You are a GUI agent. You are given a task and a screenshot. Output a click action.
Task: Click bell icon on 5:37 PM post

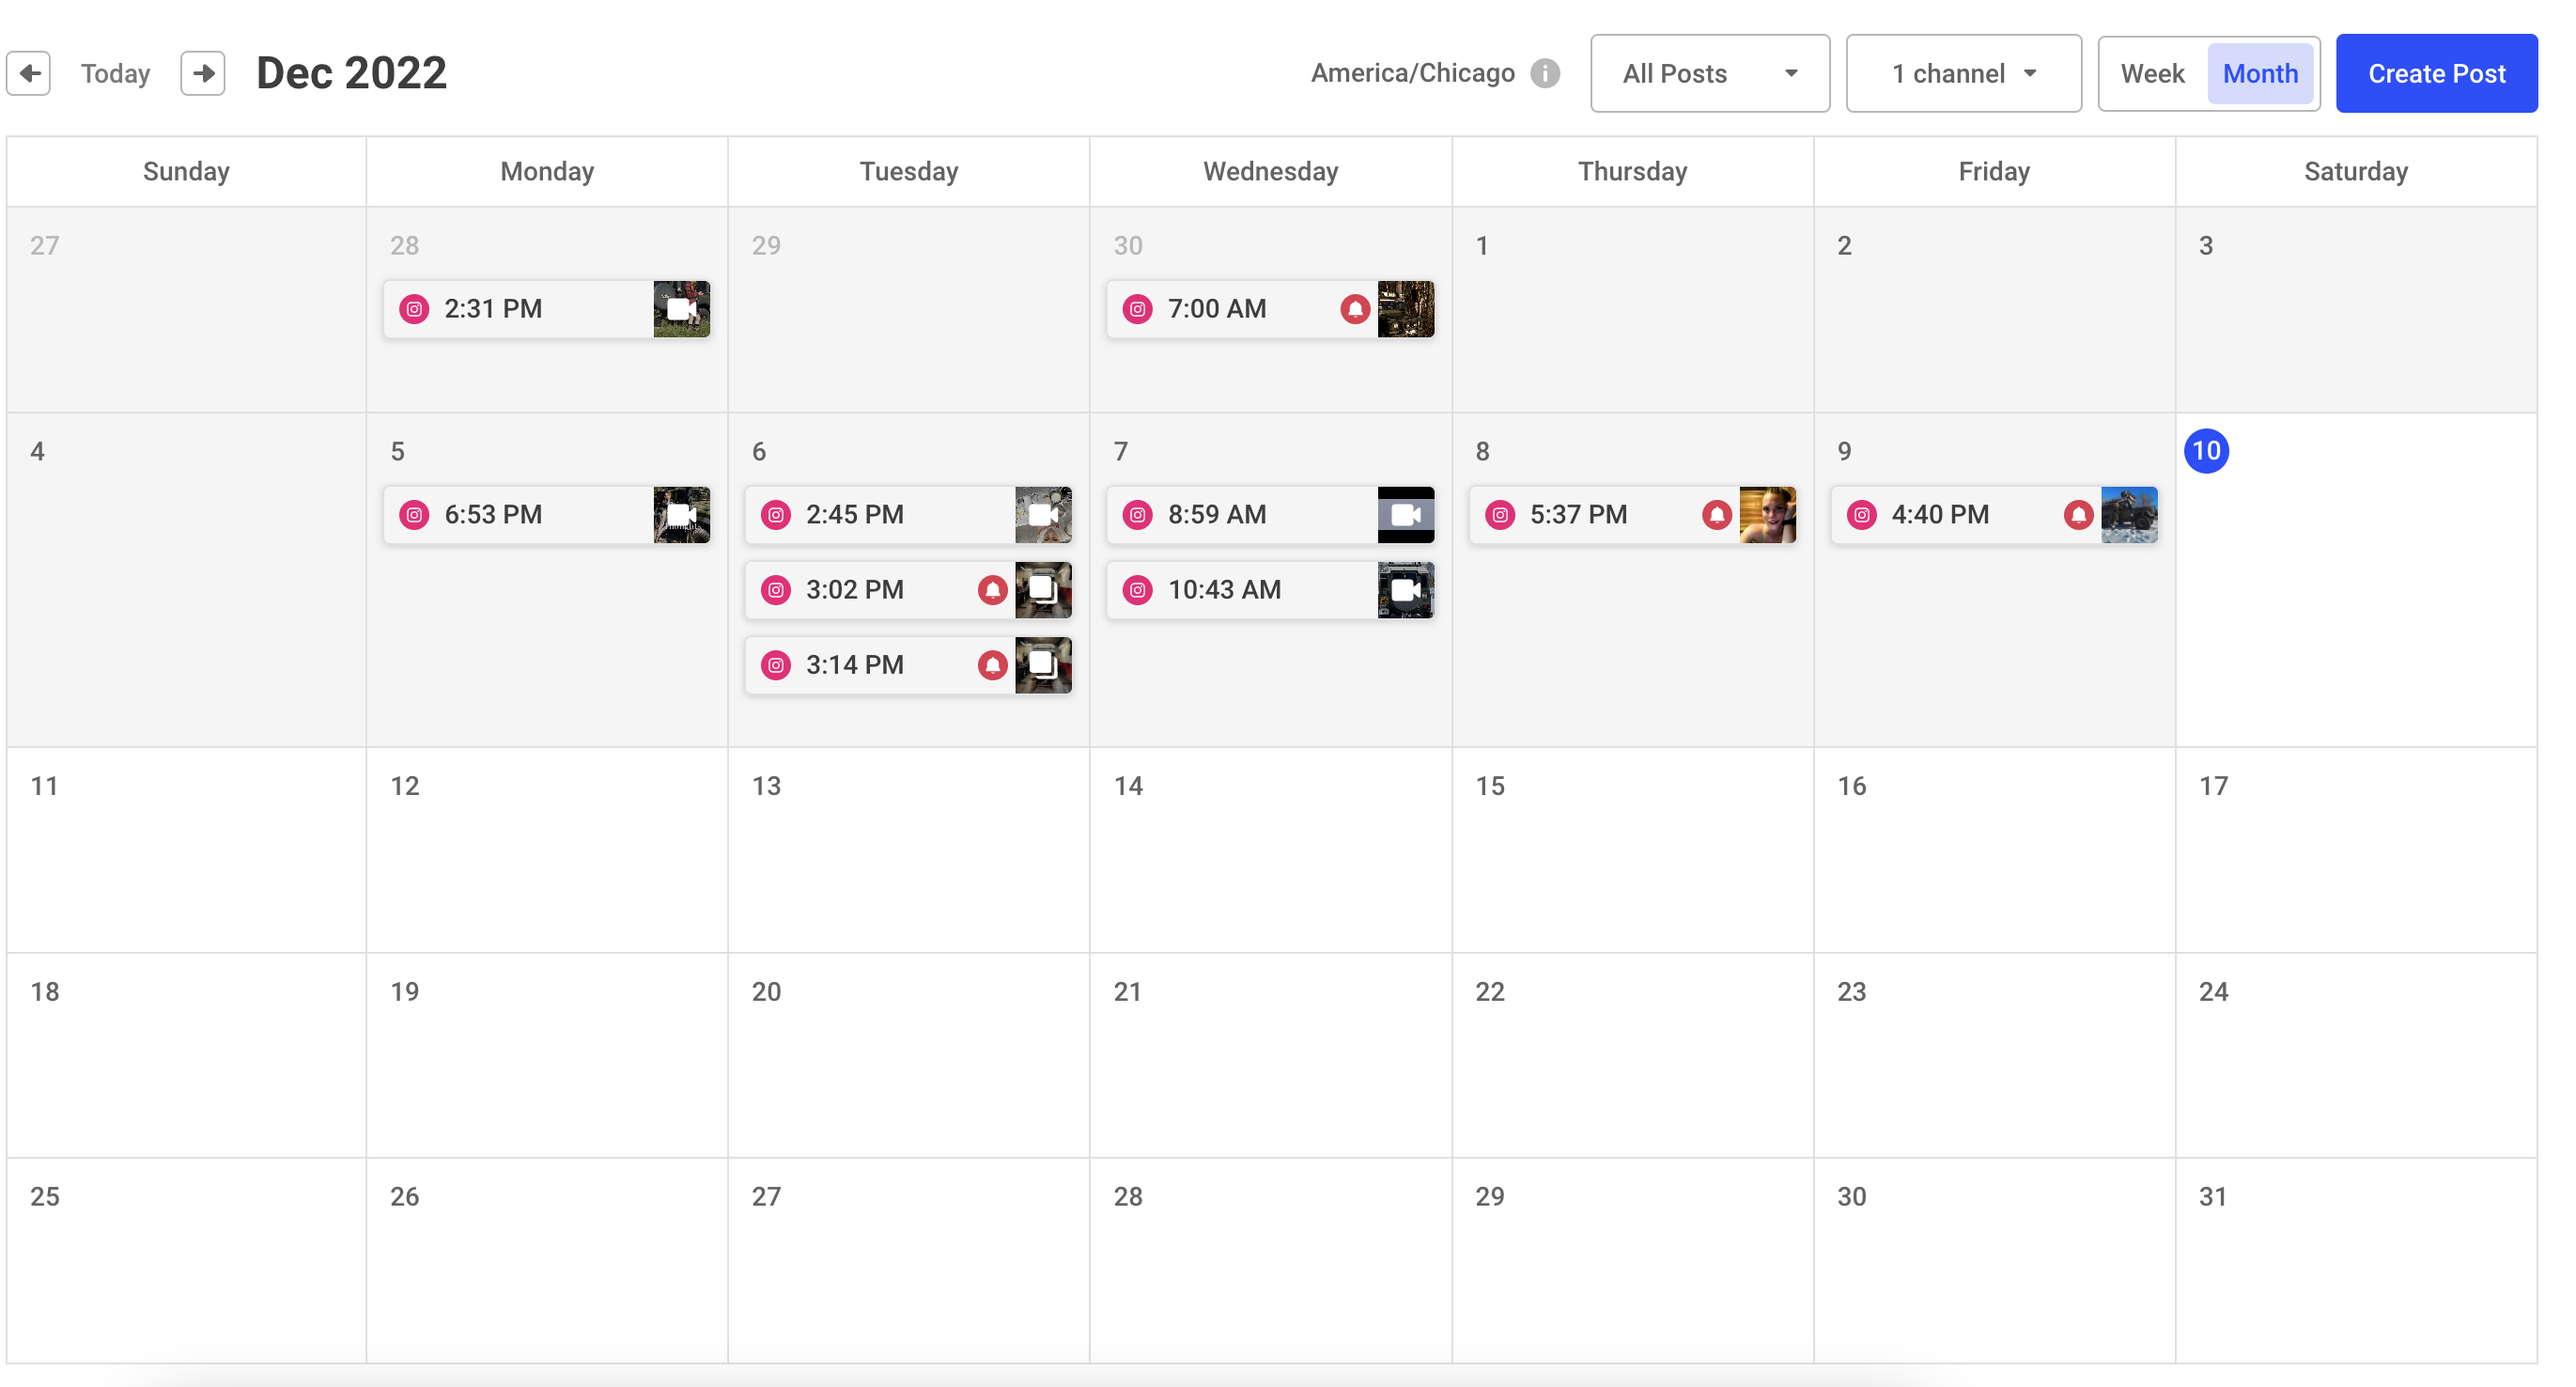(1717, 515)
